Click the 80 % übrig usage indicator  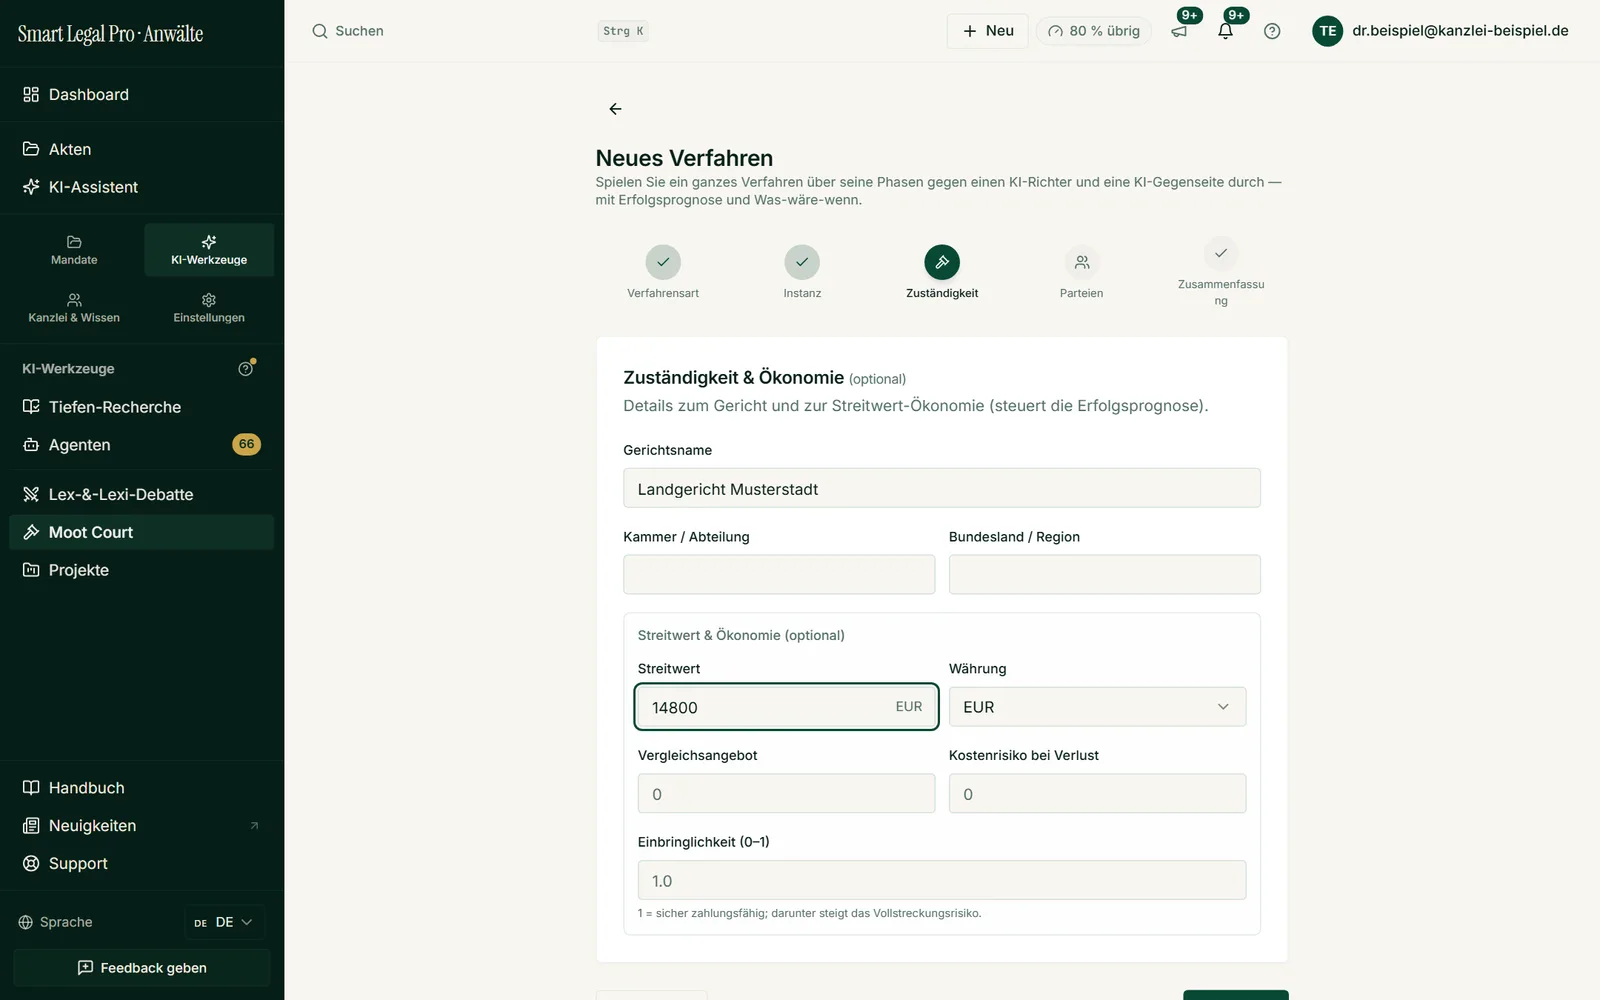click(x=1094, y=31)
